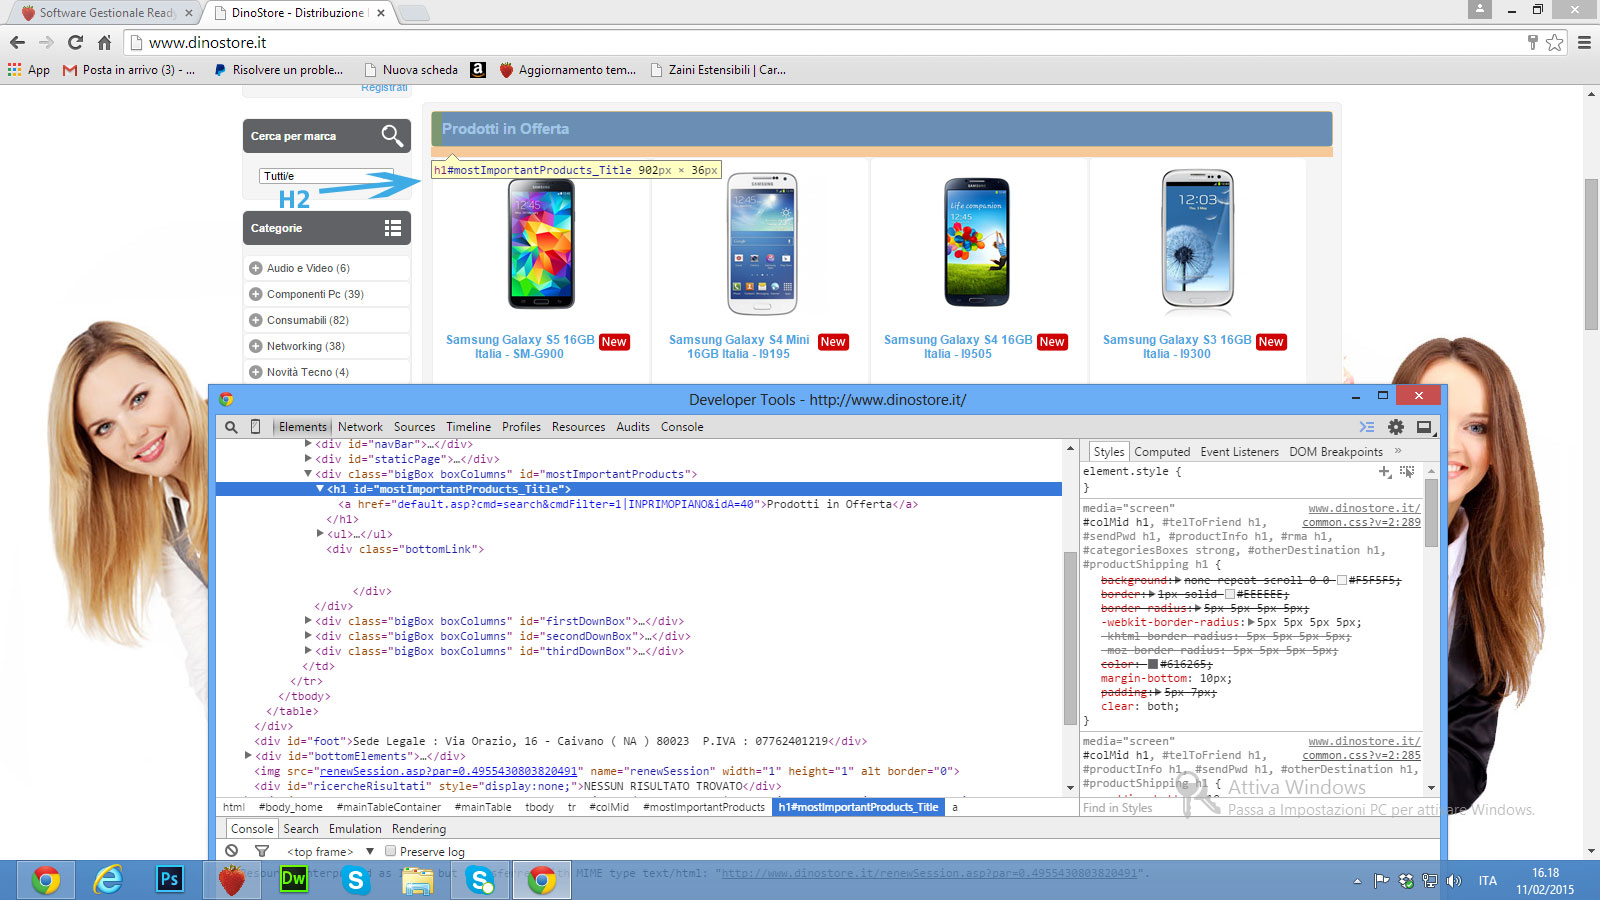1600x900 pixels.
Task: Open the Emulation drawer tab
Action: [355, 829]
